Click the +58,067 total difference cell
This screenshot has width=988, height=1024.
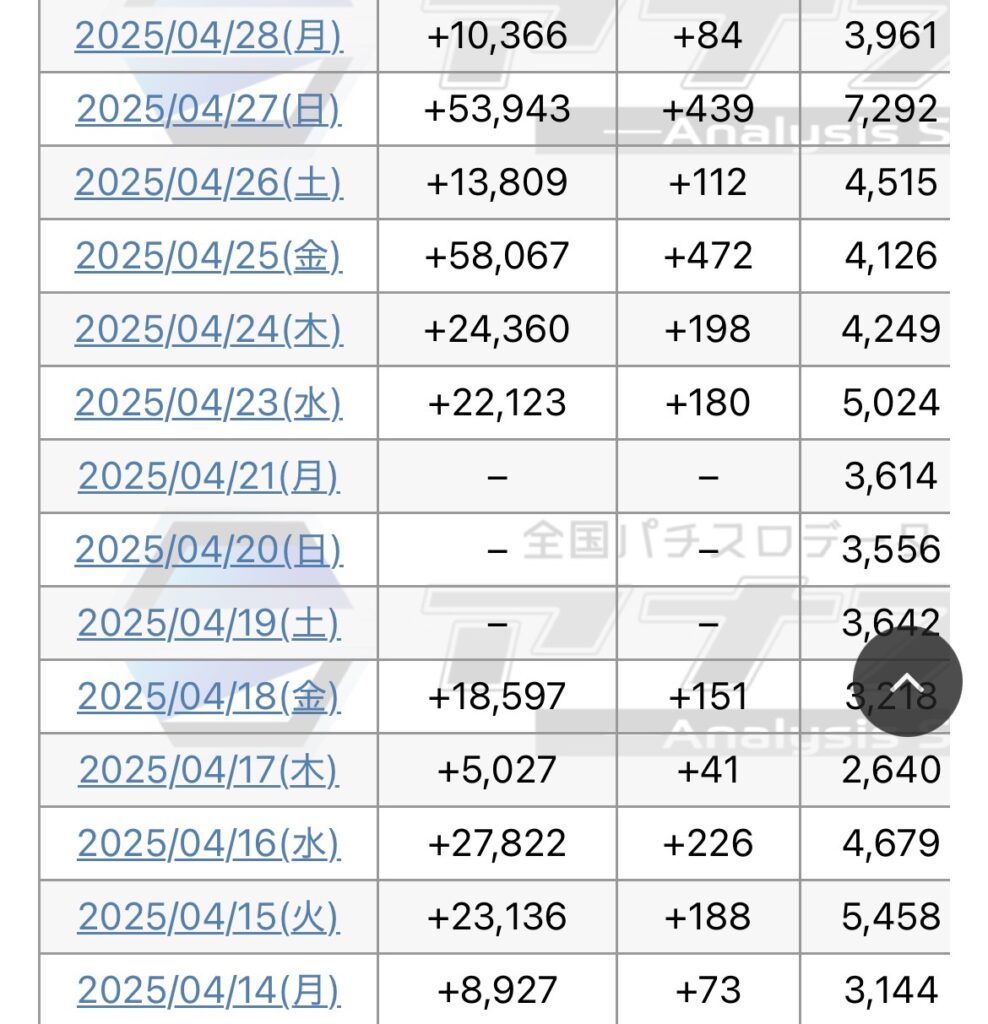point(497,256)
